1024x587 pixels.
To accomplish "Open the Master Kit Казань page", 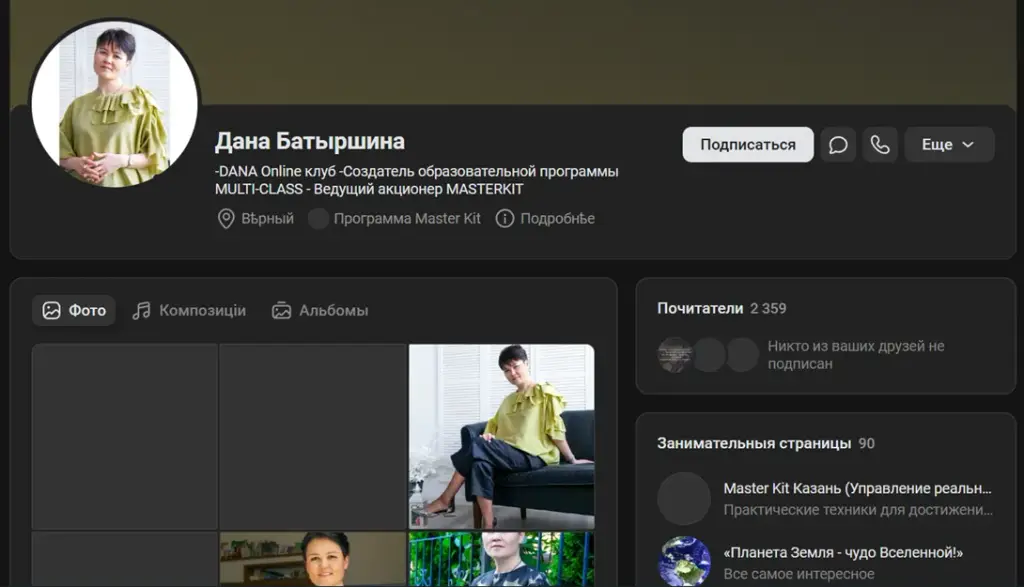I will click(857, 488).
